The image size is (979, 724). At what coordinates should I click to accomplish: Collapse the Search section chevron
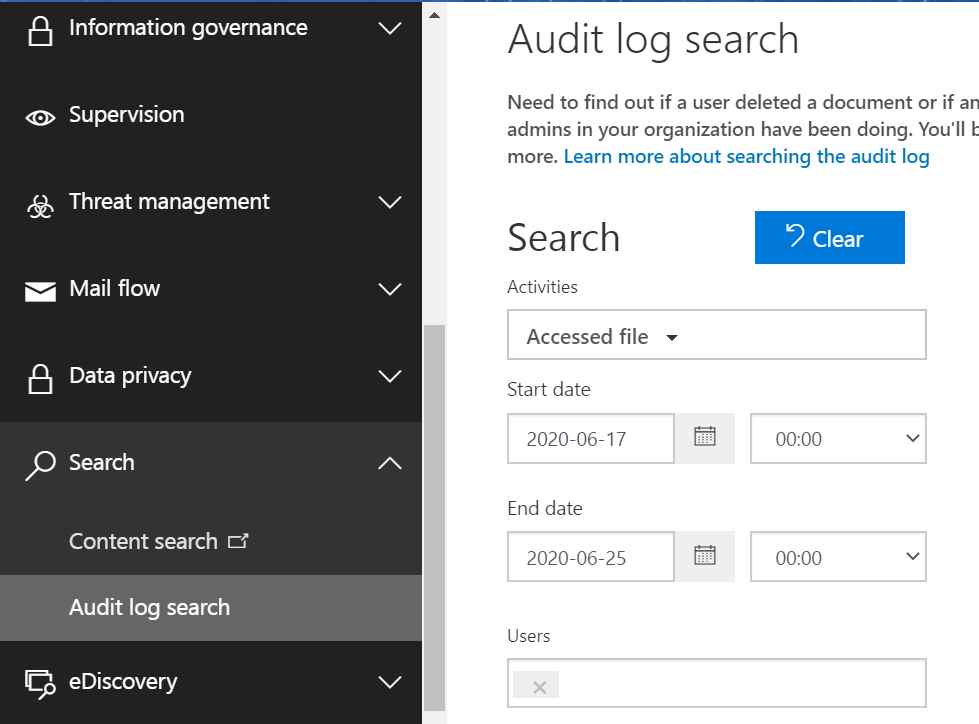pyautogui.click(x=390, y=463)
